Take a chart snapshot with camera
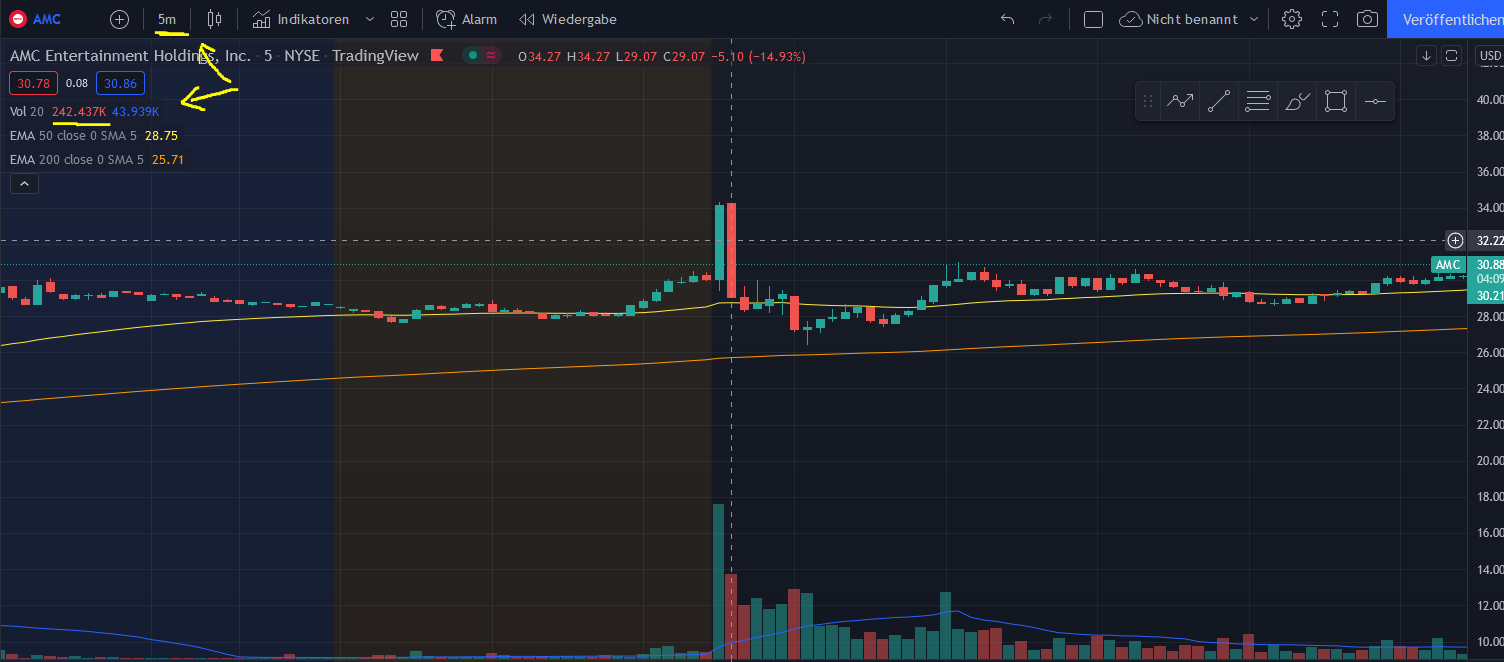This screenshot has height=662, width=1504. click(1367, 19)
